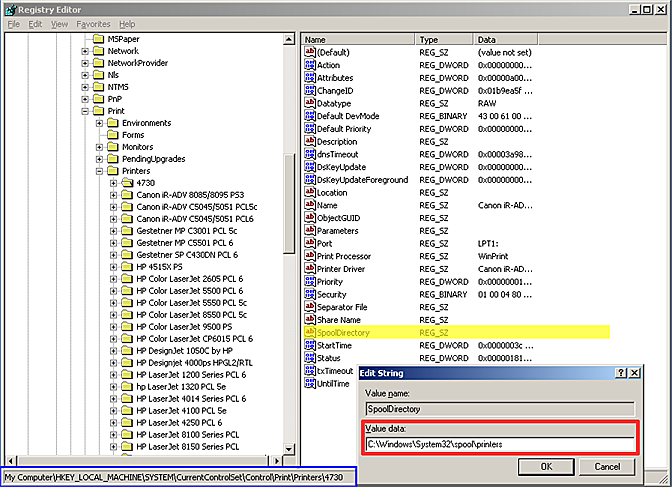The width and height of the screenshot is (672, 487).
Task: Click the string icon of Port value
Action: tap(310, 244)
